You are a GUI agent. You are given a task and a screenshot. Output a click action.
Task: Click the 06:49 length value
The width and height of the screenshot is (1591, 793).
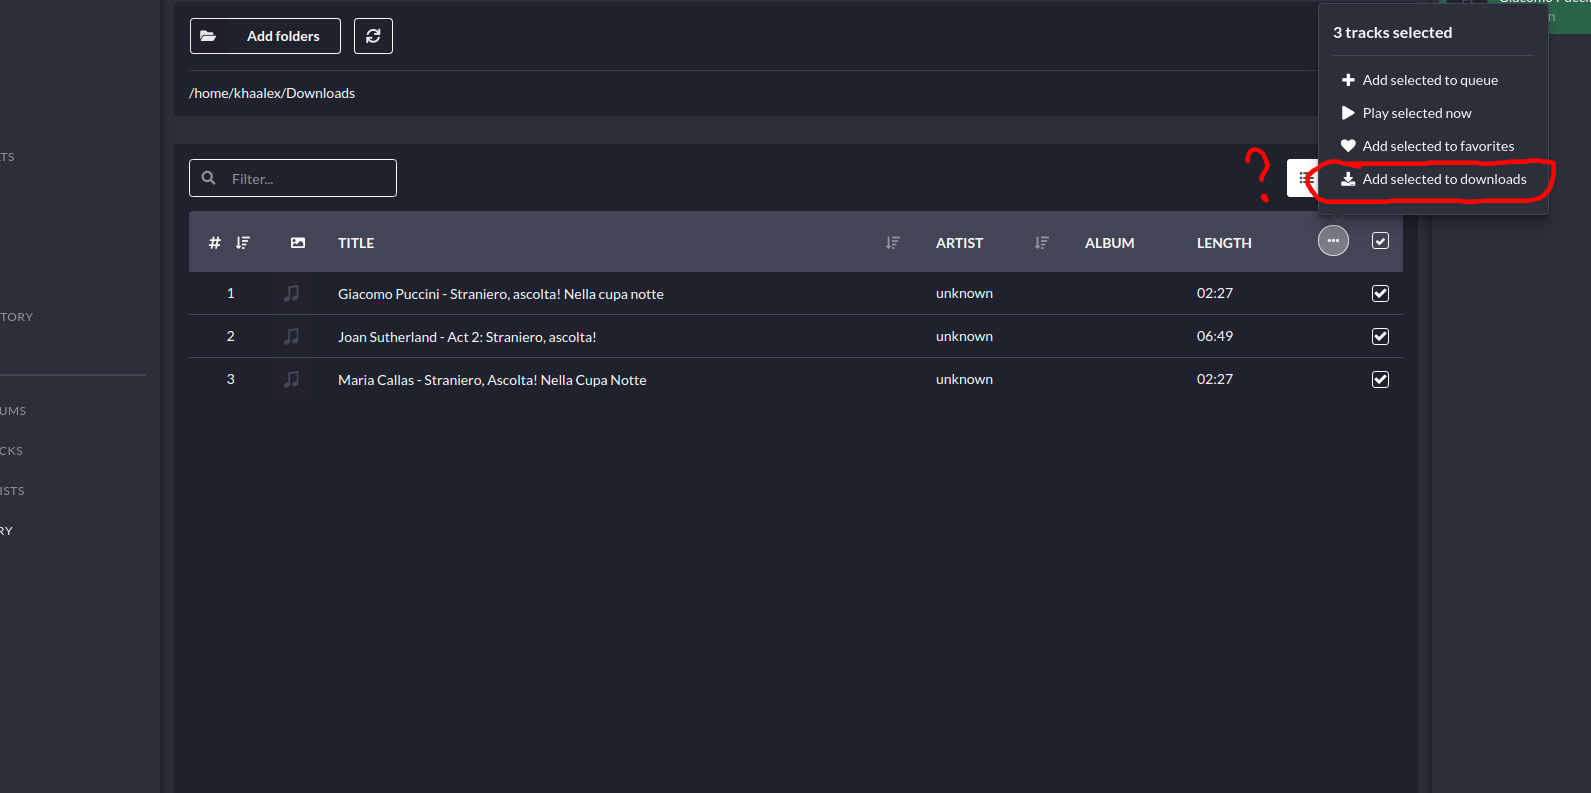(1215, 336)
